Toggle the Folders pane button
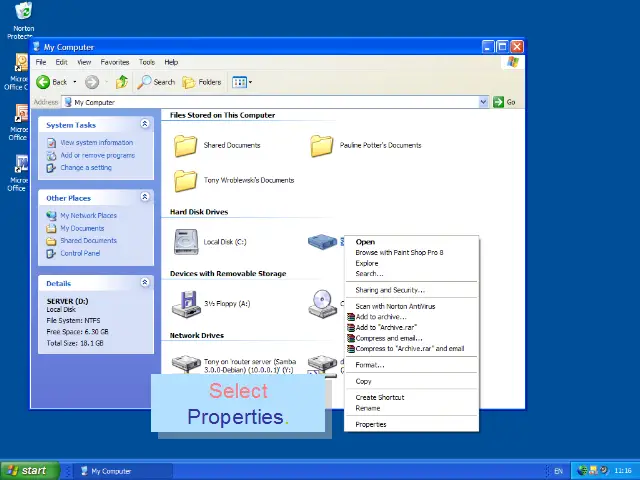This screenshot has width=640, height=480. pos(202,82)
